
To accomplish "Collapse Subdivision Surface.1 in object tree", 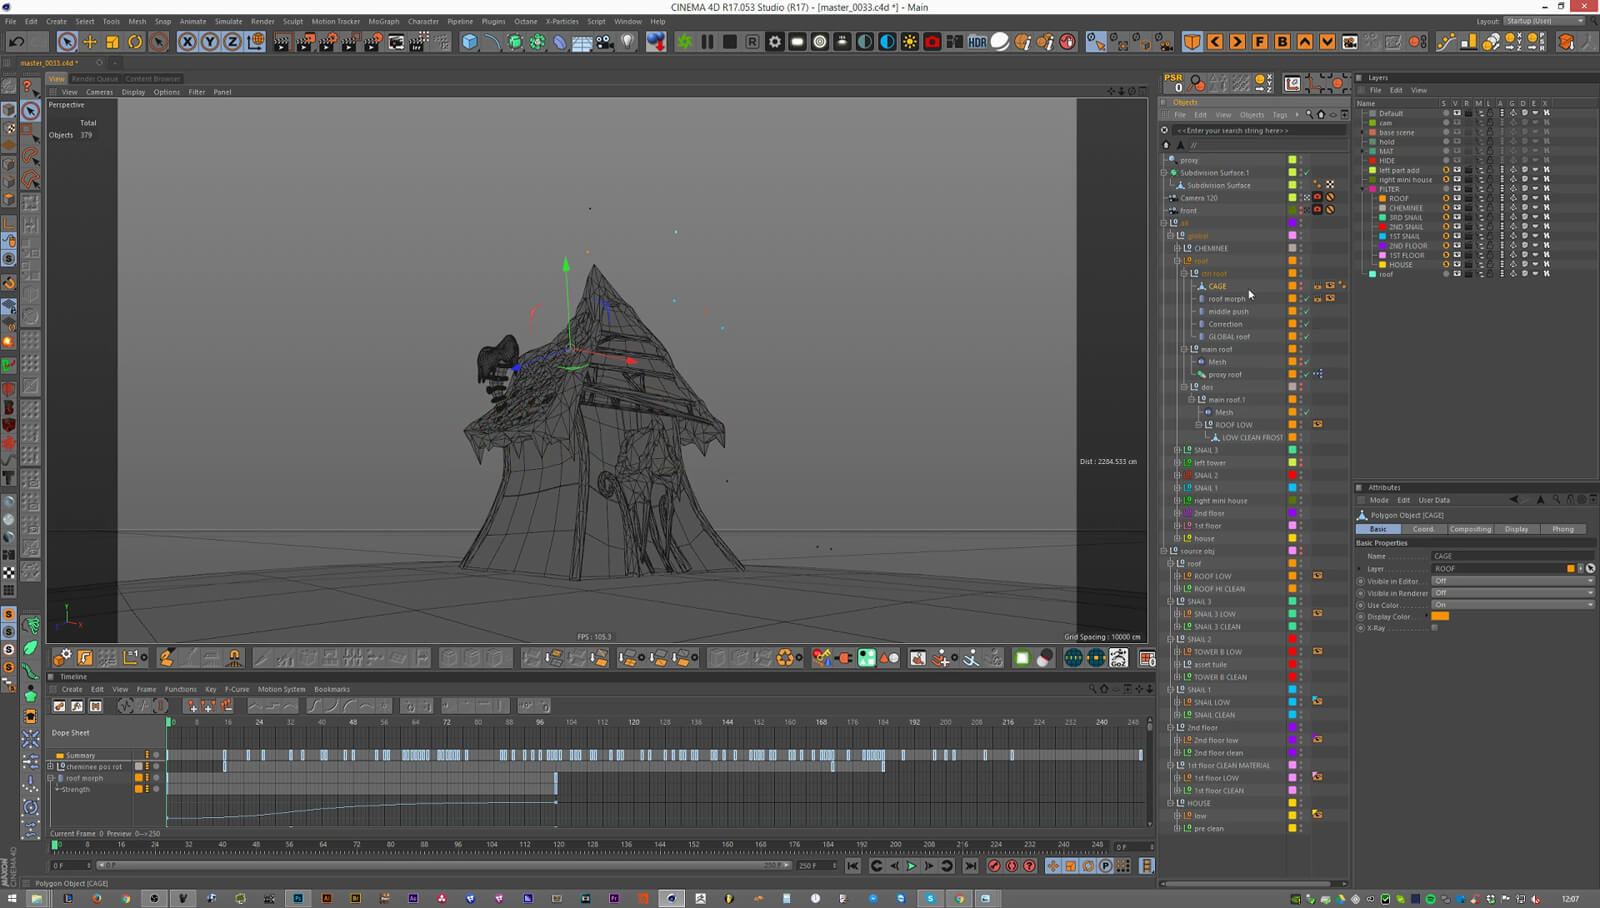I will pos(1164,173).
